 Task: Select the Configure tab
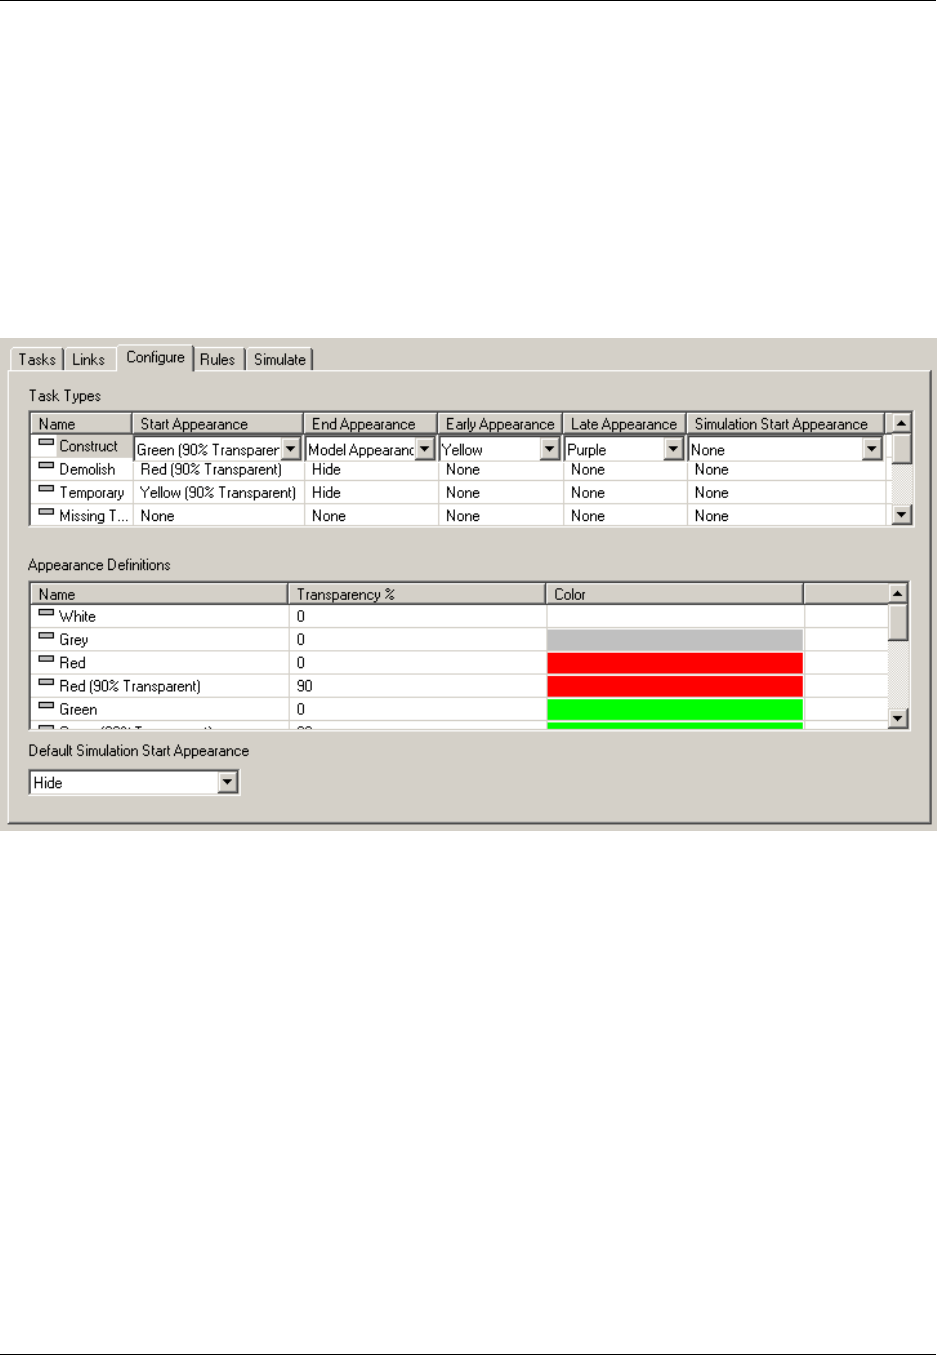[155, 357]
